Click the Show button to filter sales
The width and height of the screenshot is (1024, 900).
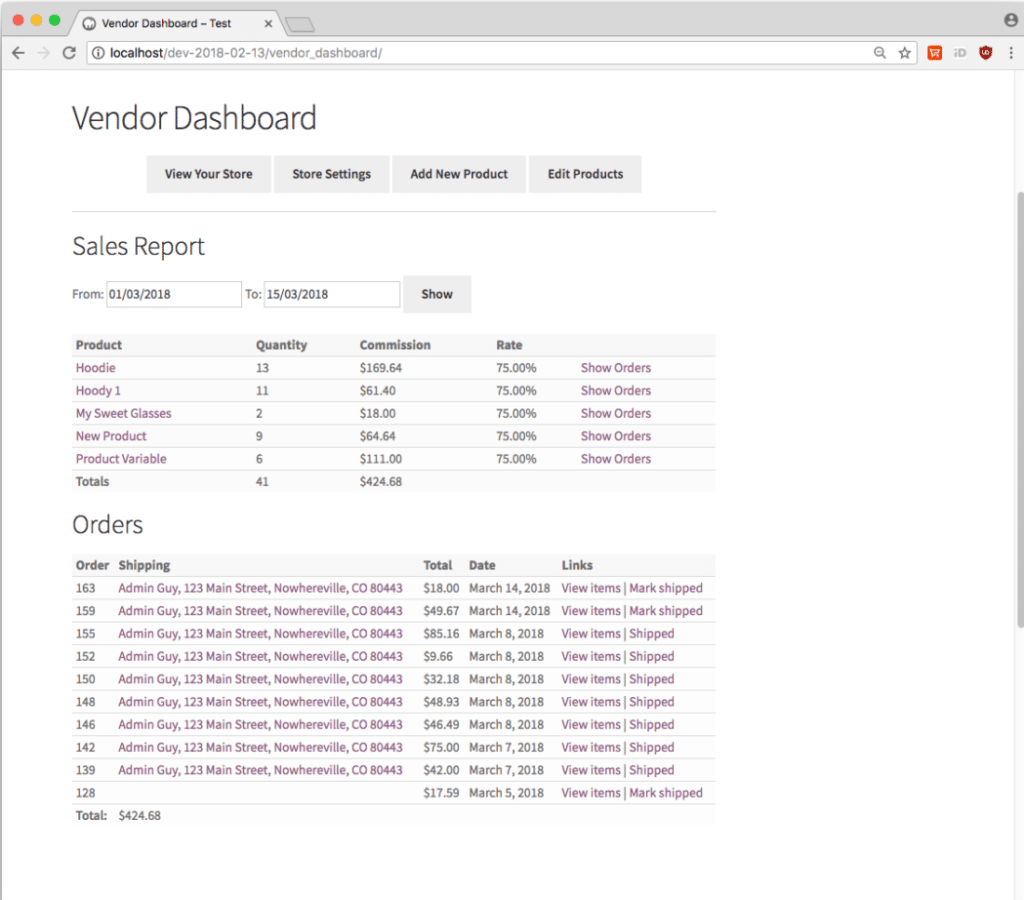[x=437, y=294]
